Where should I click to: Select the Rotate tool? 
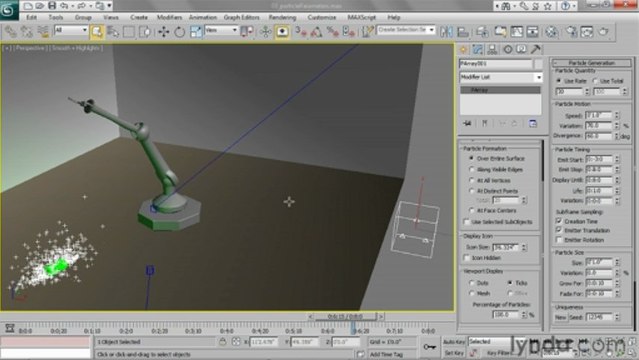180,31
